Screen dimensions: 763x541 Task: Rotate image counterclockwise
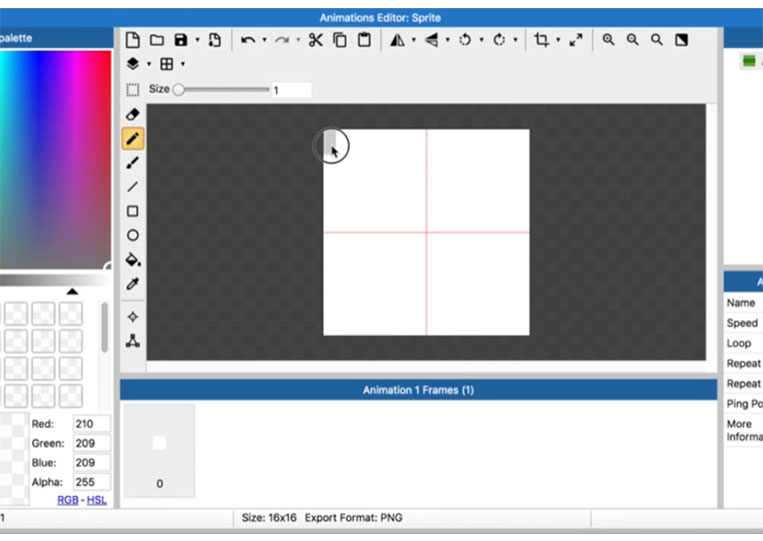tap(465, 40)
